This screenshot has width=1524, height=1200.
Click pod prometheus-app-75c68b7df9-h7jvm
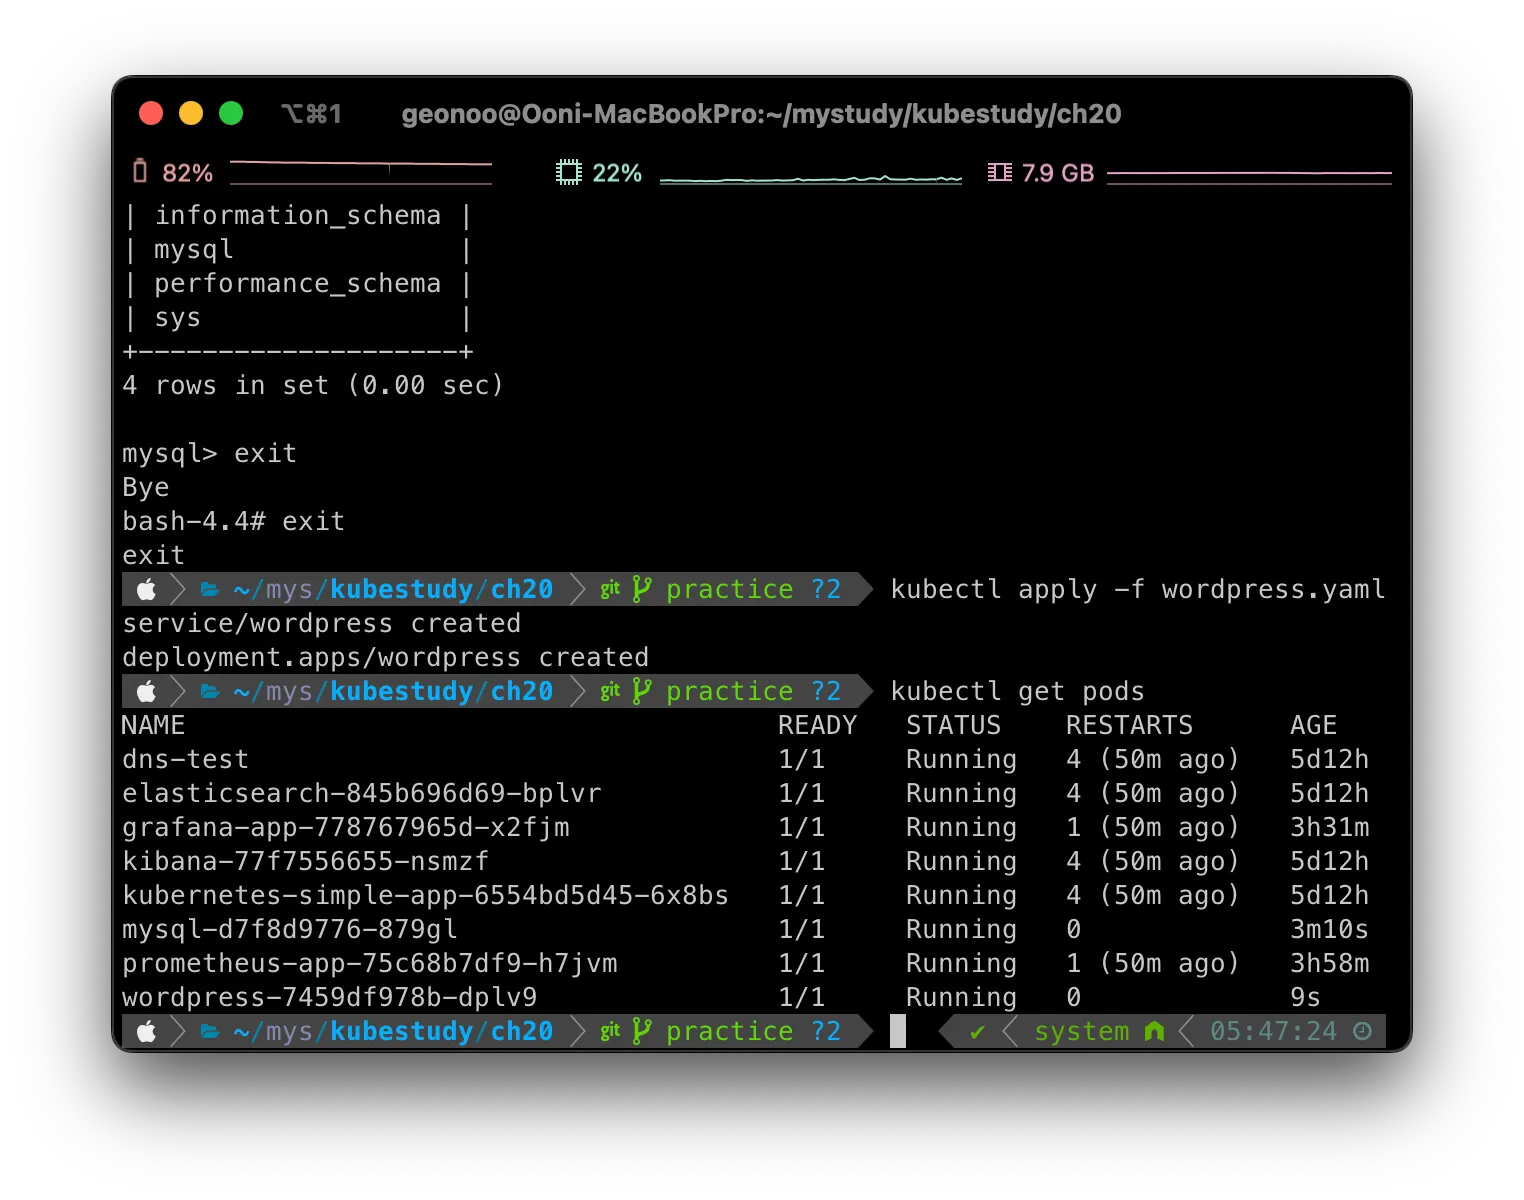coord(370,964)
